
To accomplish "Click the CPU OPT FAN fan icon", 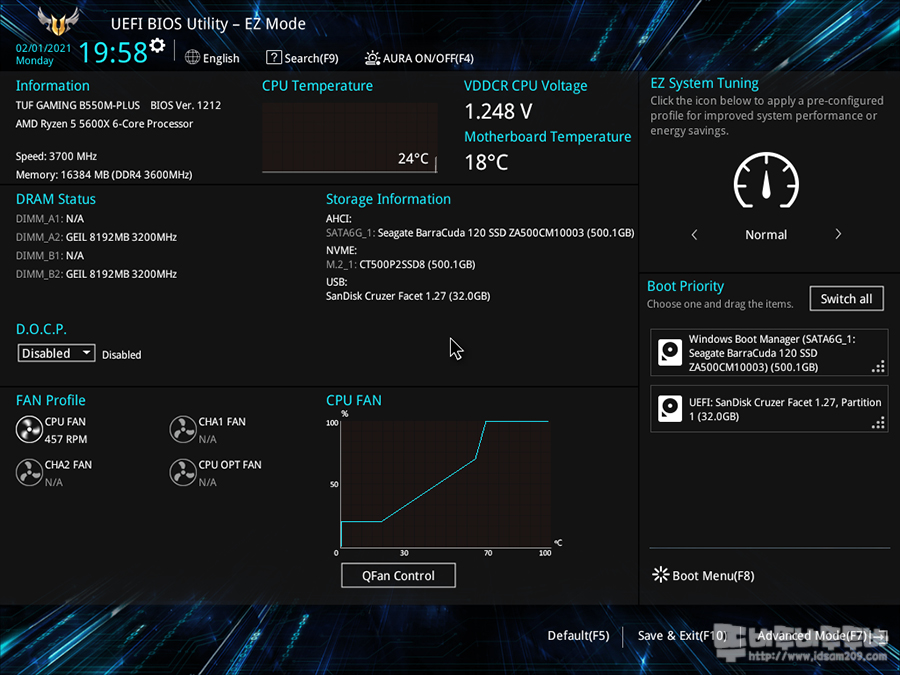I will point(183,472).
